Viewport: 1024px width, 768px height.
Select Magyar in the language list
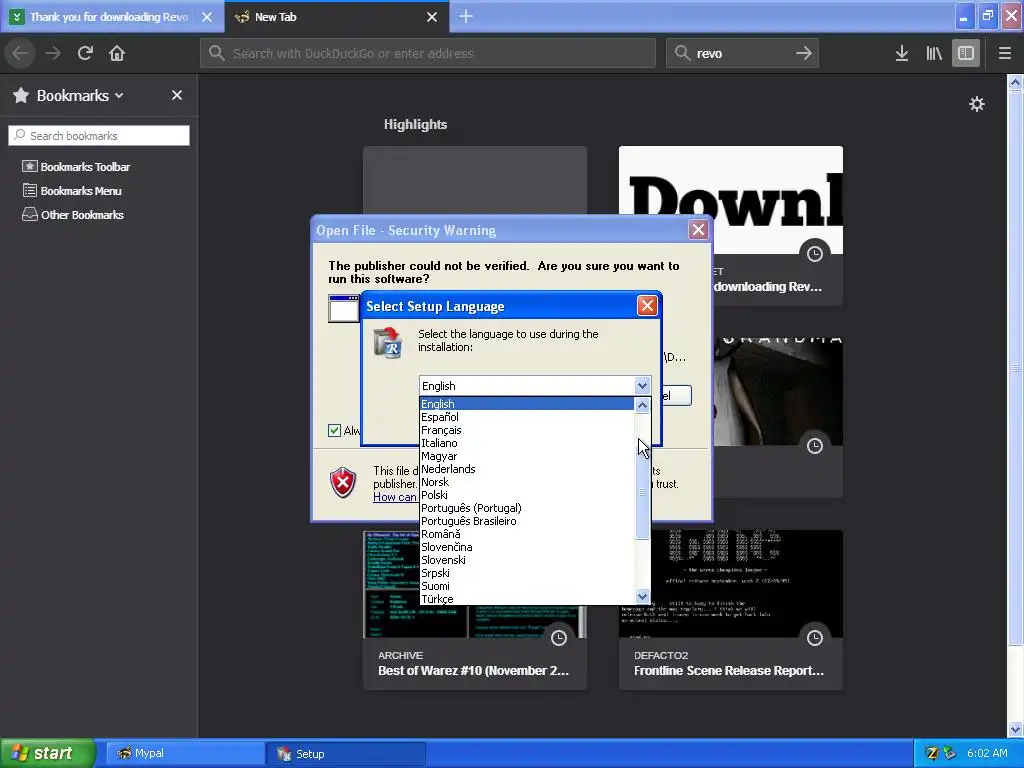(x=526, y=456)
